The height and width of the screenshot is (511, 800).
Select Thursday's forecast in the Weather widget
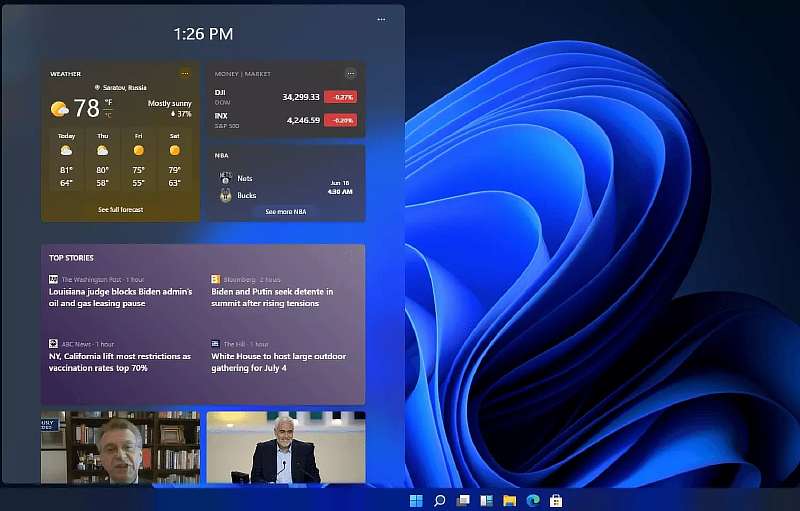point(102,160)
